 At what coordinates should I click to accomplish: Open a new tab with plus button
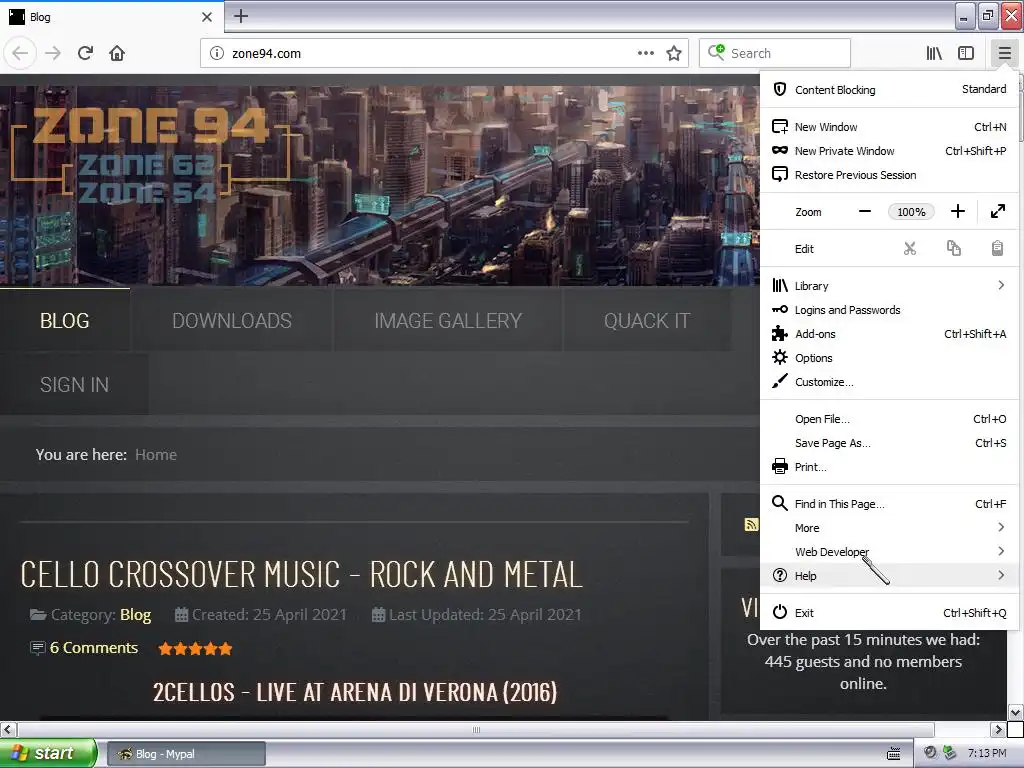tap(241, 16)
